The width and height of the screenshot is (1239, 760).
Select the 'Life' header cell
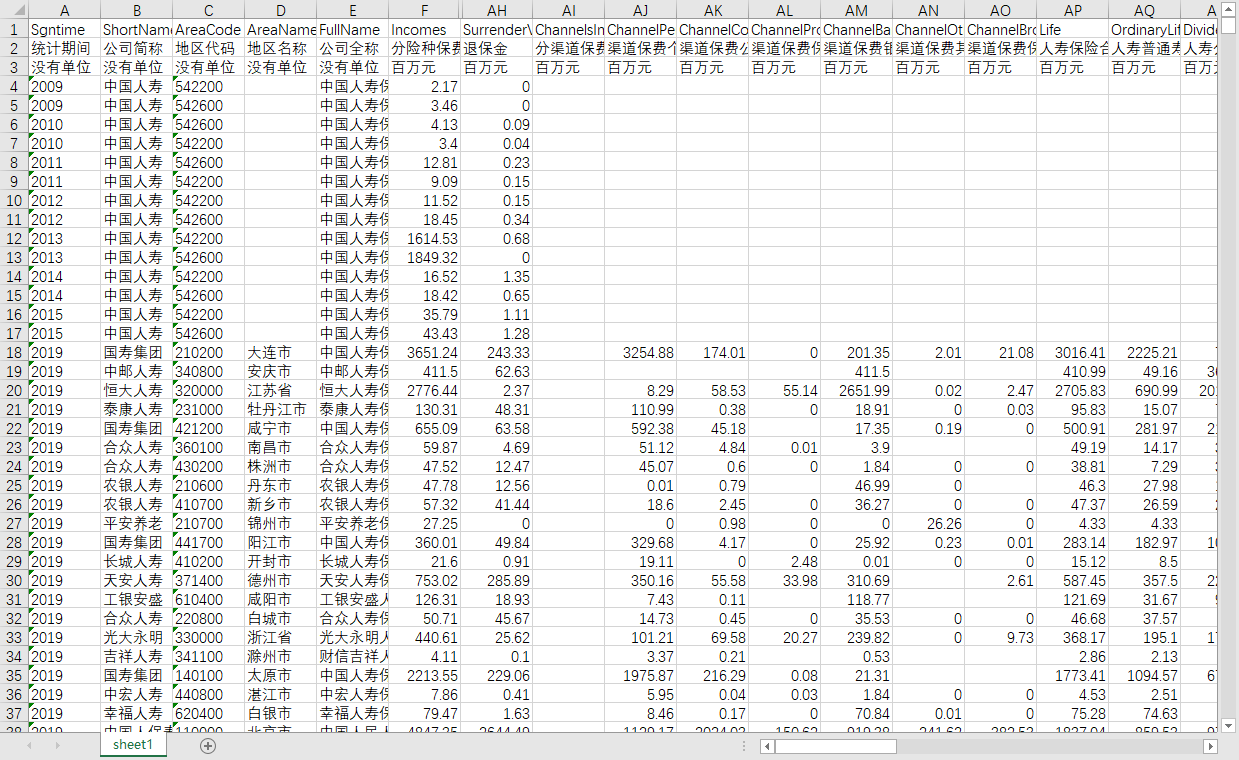pos(1073,30)
